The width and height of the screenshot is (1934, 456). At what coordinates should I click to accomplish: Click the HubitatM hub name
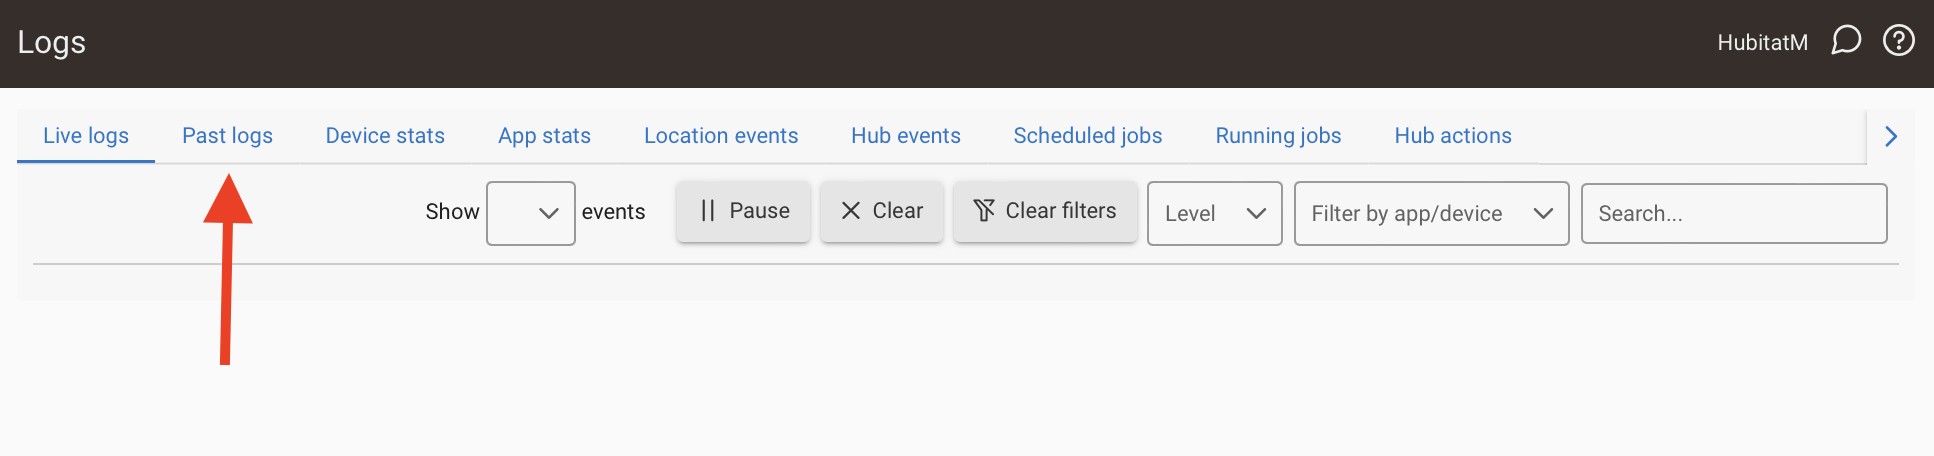coord(1762,42)
